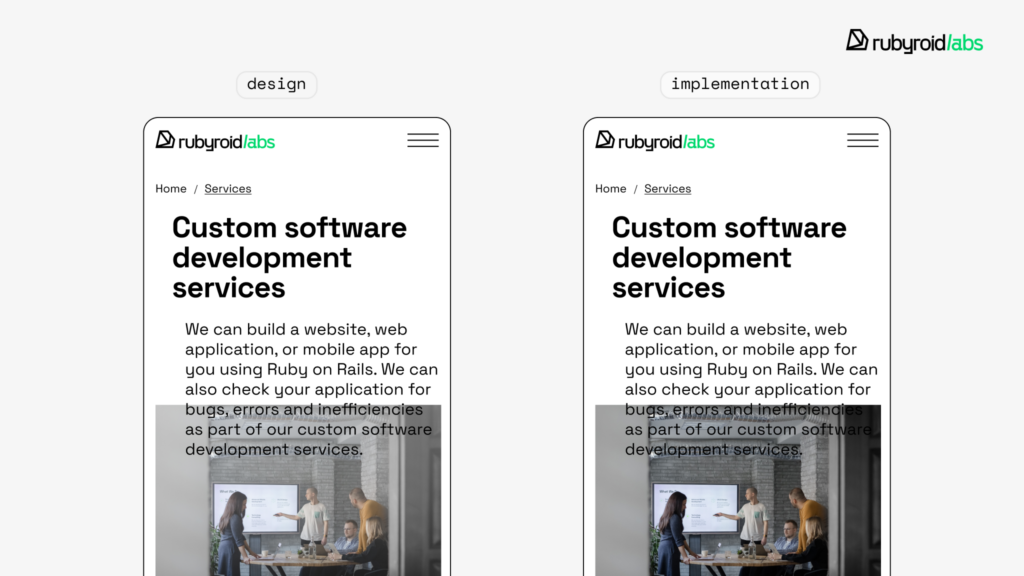Click "Custom software development services" heading in design mockup

click(x=289, y=258)
